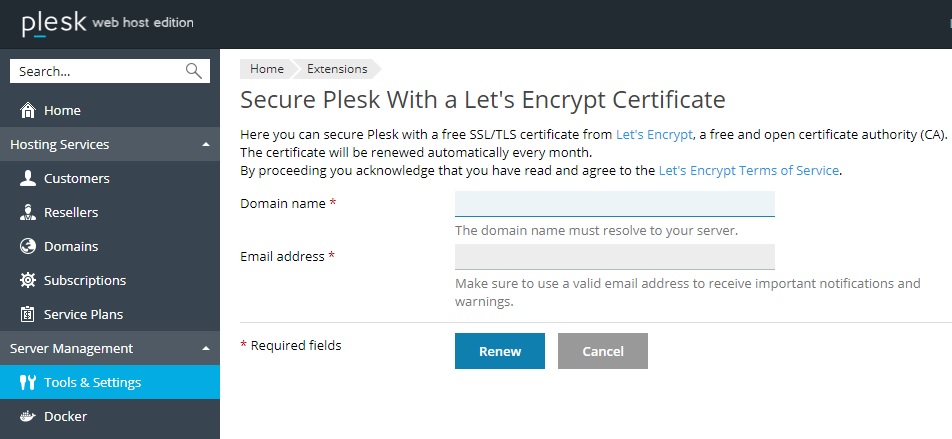Collapse the Hosting Services section

(206, 145)
